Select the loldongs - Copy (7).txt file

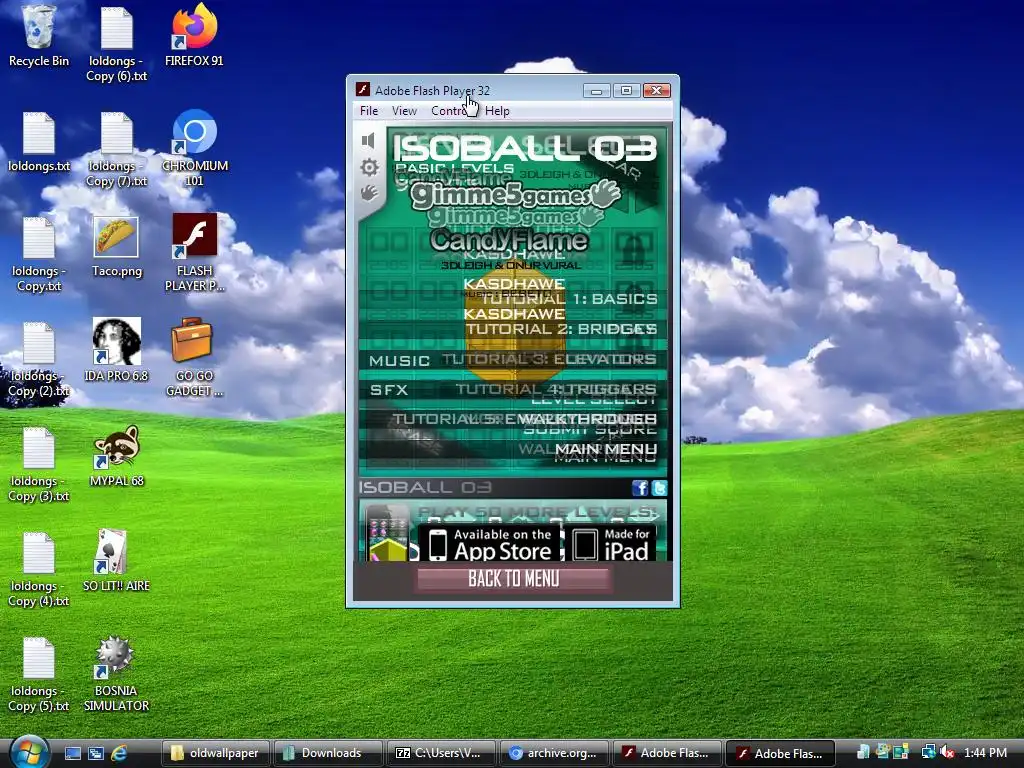tap(116, 149)
